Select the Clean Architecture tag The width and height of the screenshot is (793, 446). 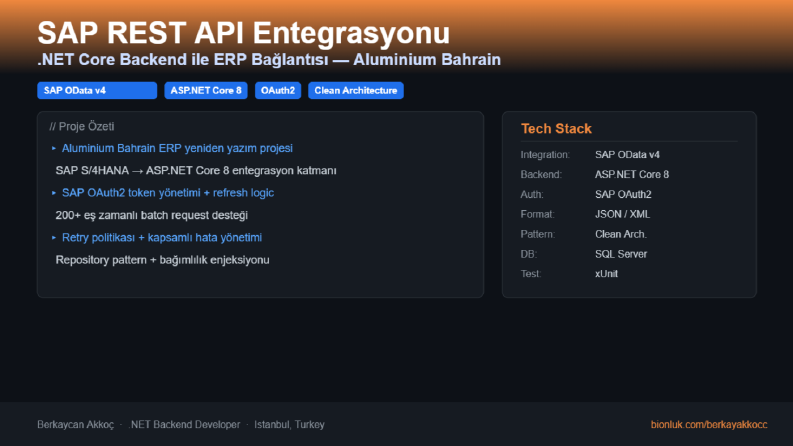356,91
